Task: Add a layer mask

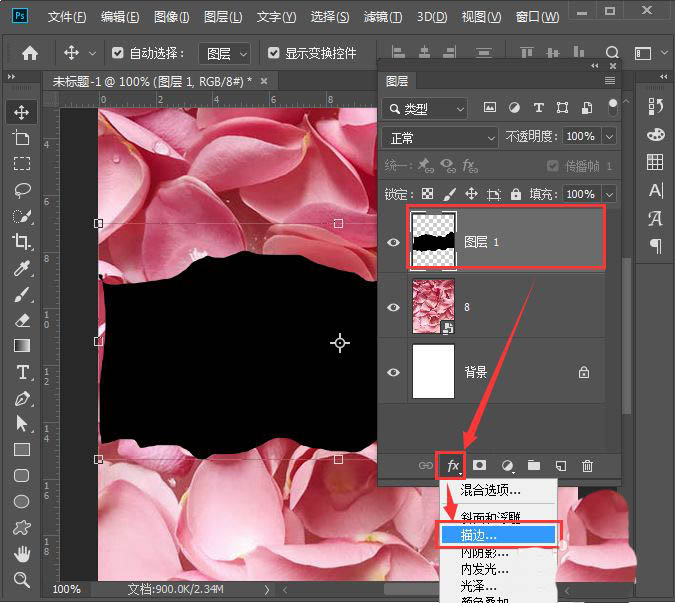Action: [x=479, y=465]
